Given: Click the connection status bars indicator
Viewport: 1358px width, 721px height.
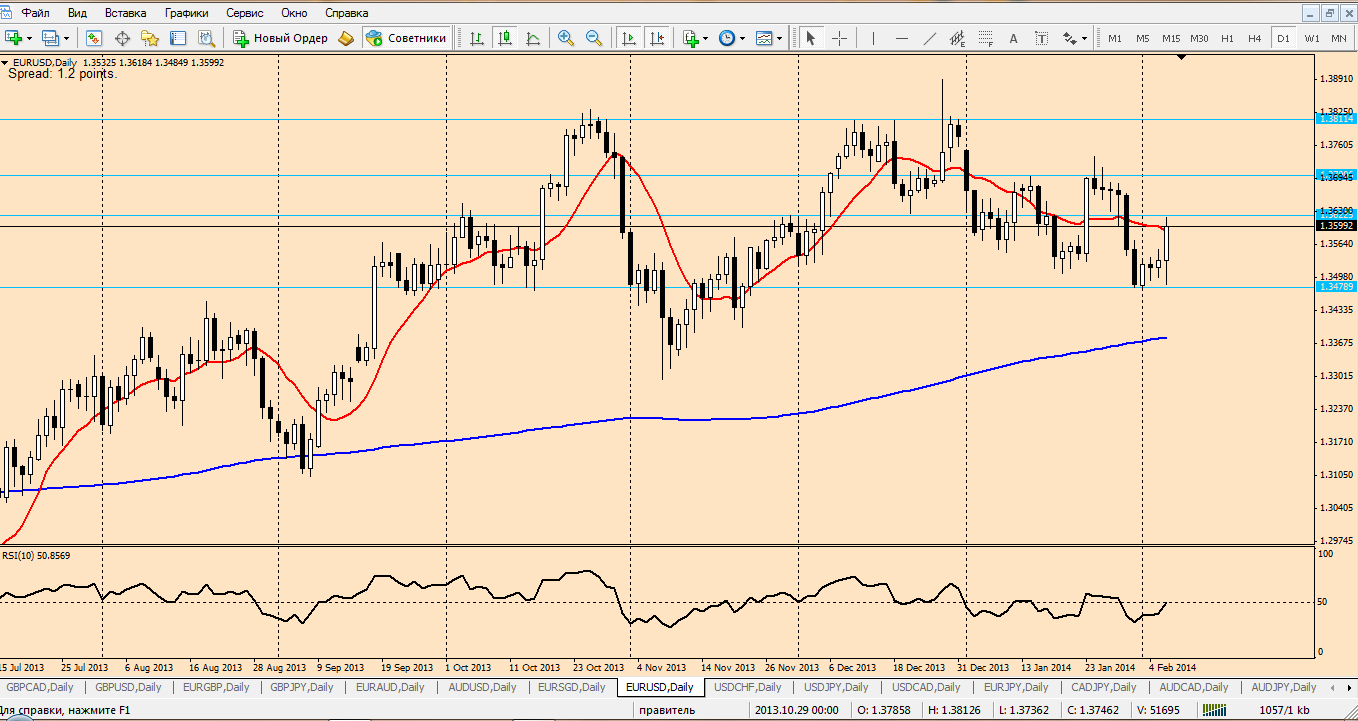Looking at the screenshot, I should click(1215, 710).
